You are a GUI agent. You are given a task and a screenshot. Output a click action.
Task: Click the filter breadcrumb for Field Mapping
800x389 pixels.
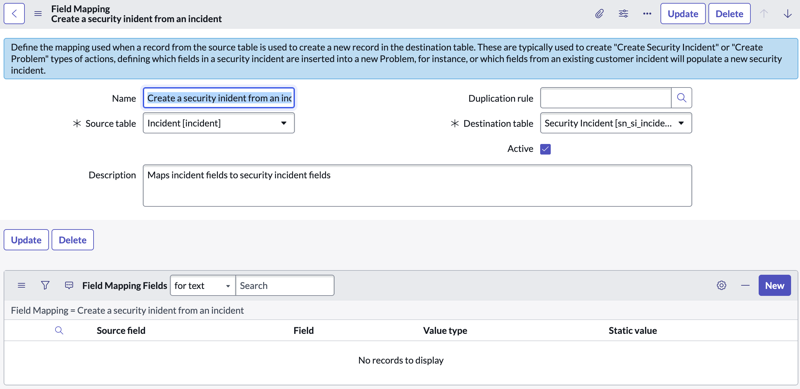[128, 310]
